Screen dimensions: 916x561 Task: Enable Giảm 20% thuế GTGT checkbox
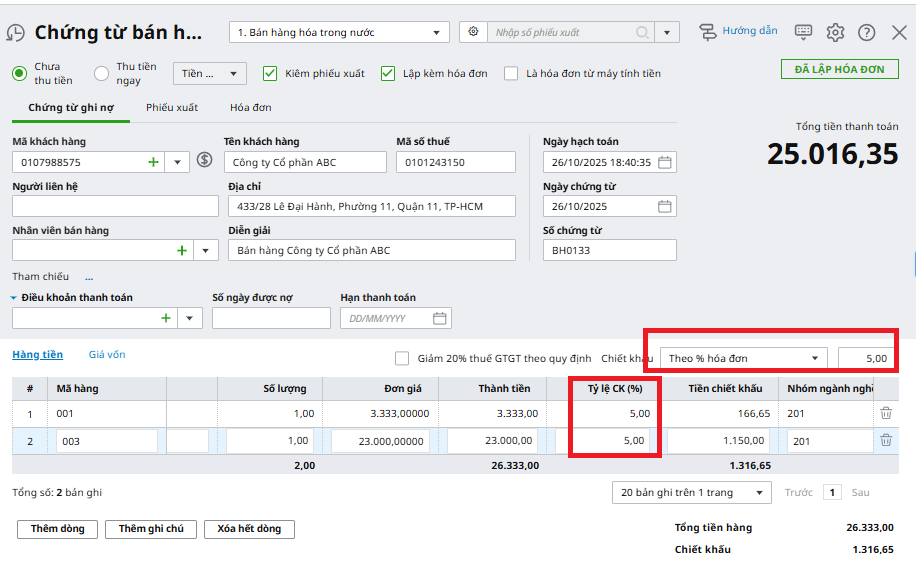[402, 358]
